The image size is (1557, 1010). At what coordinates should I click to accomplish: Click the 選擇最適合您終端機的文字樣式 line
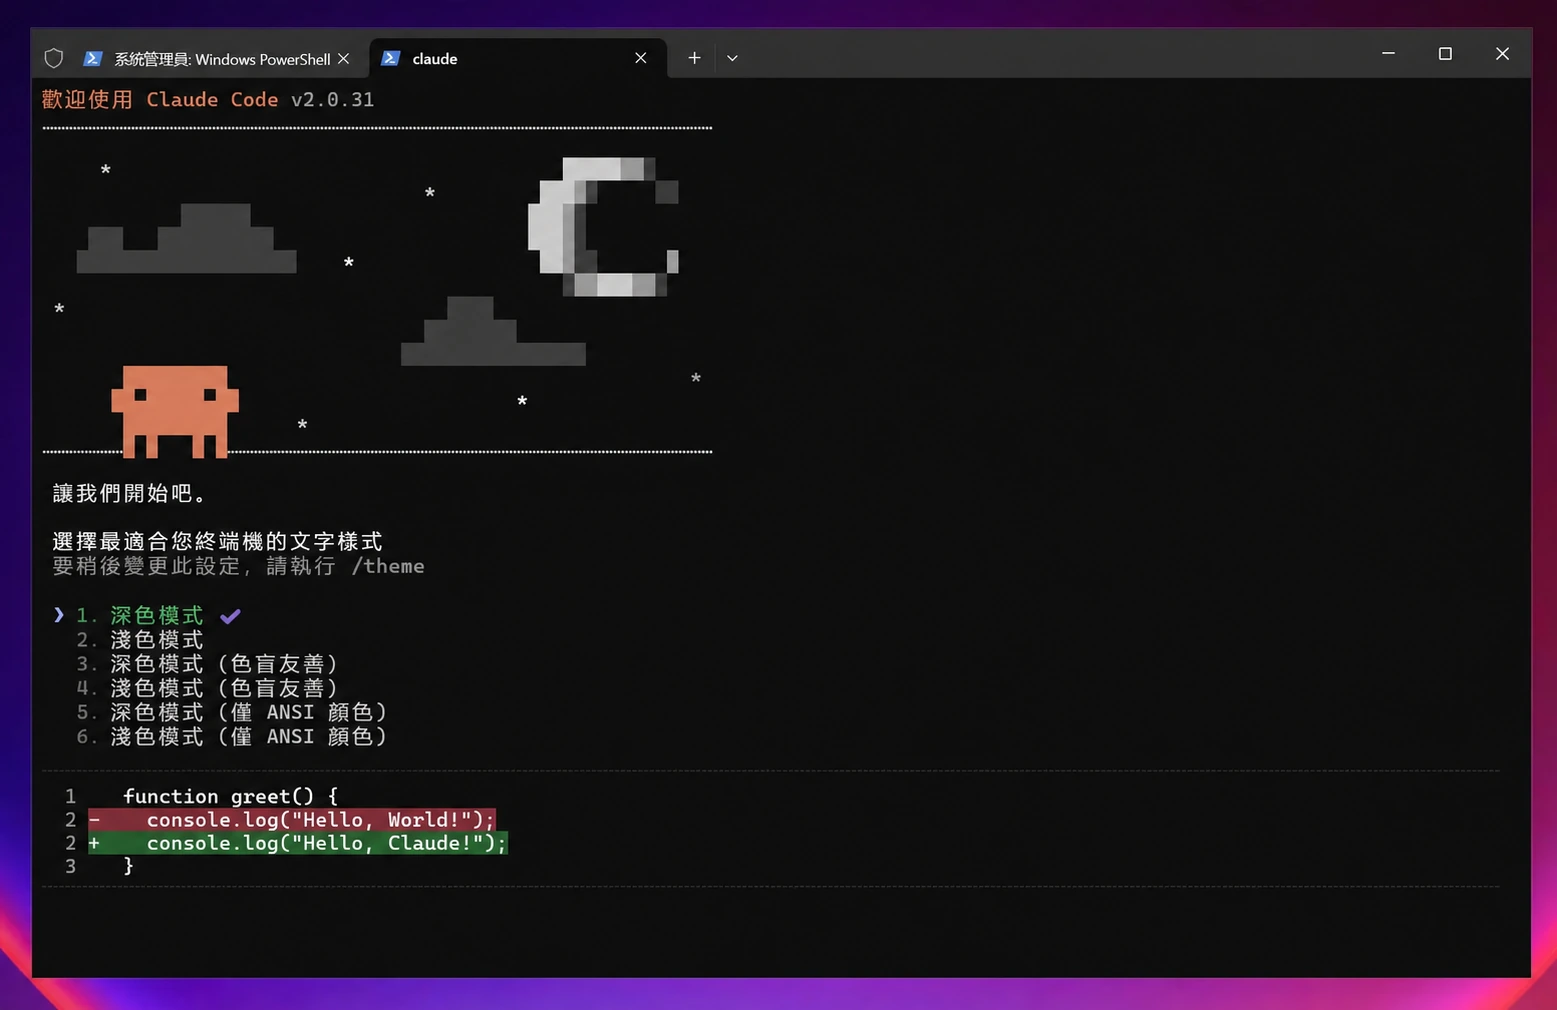(217, 541)
